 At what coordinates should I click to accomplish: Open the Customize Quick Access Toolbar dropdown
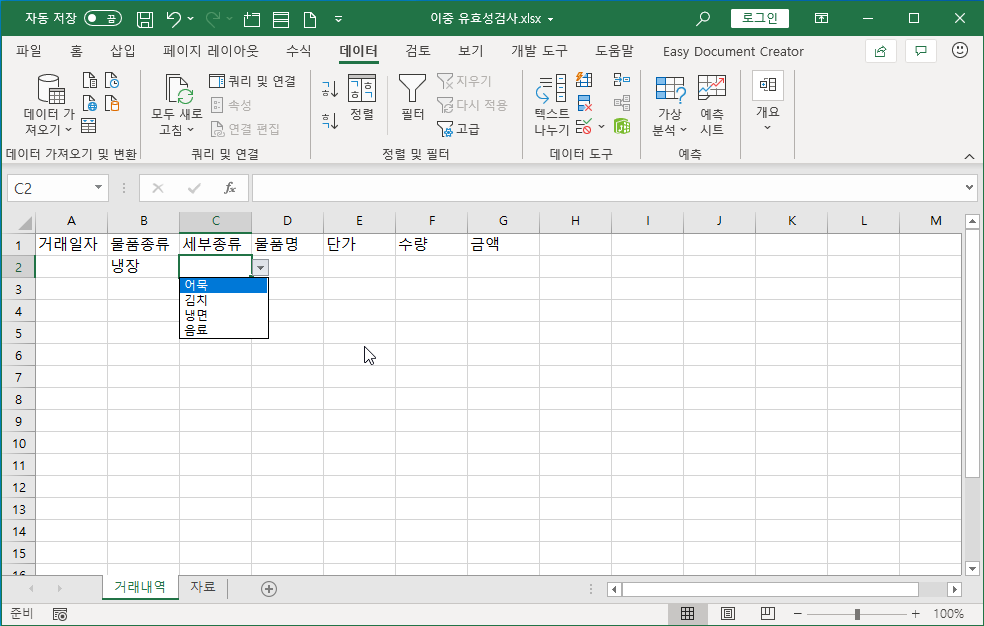click(338, 19)
